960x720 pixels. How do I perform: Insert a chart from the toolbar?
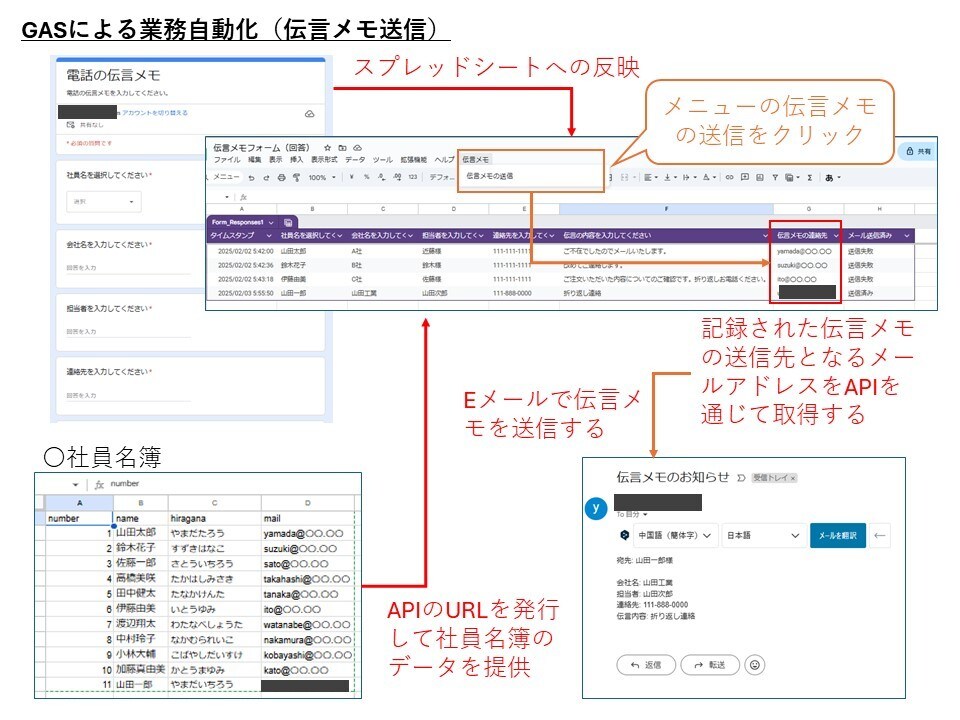click(760, 178)
